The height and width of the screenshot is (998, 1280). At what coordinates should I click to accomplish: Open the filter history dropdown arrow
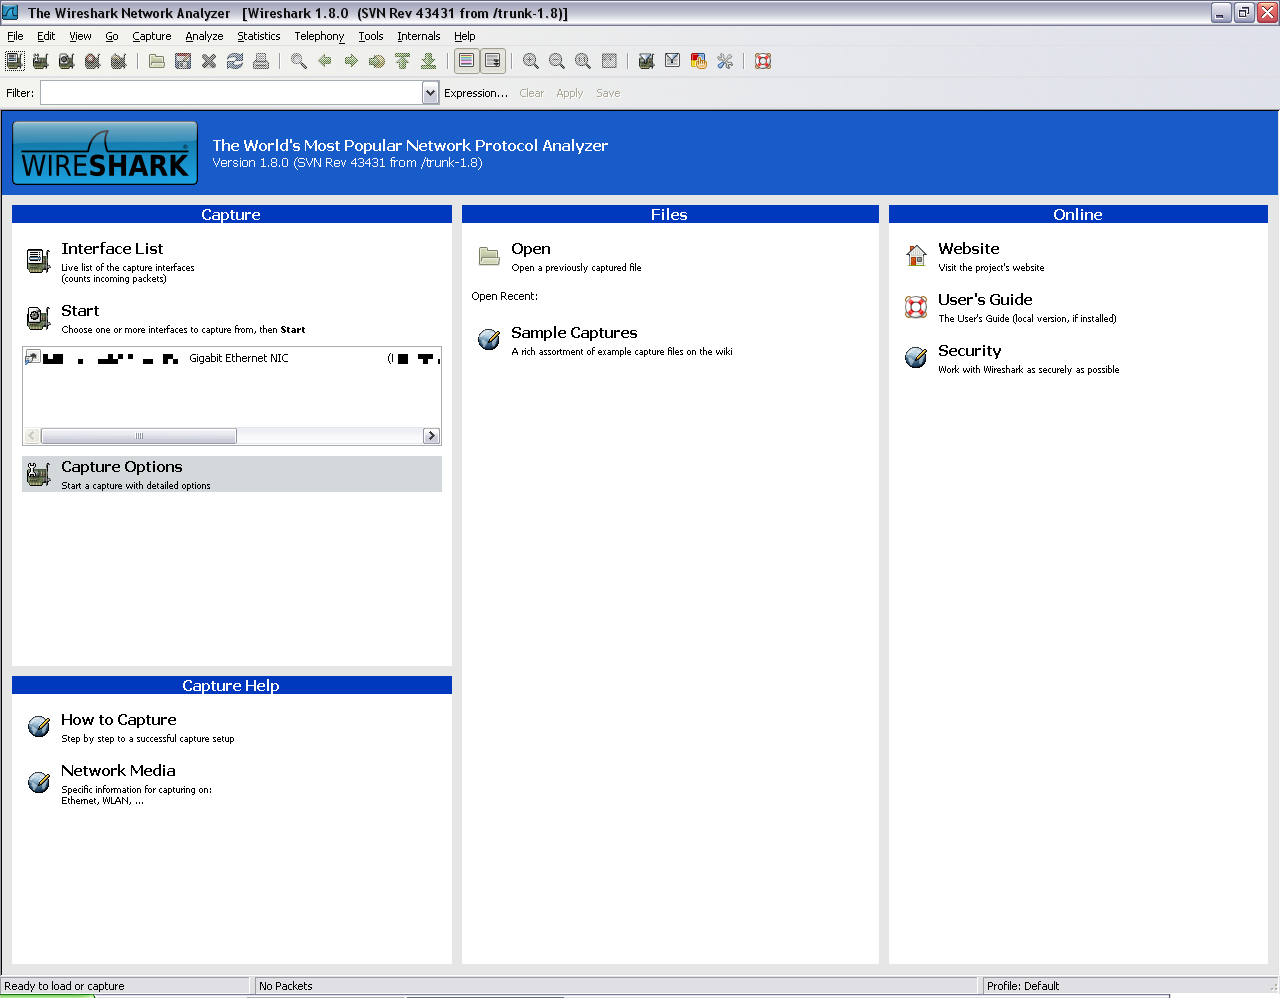point(430,92)
